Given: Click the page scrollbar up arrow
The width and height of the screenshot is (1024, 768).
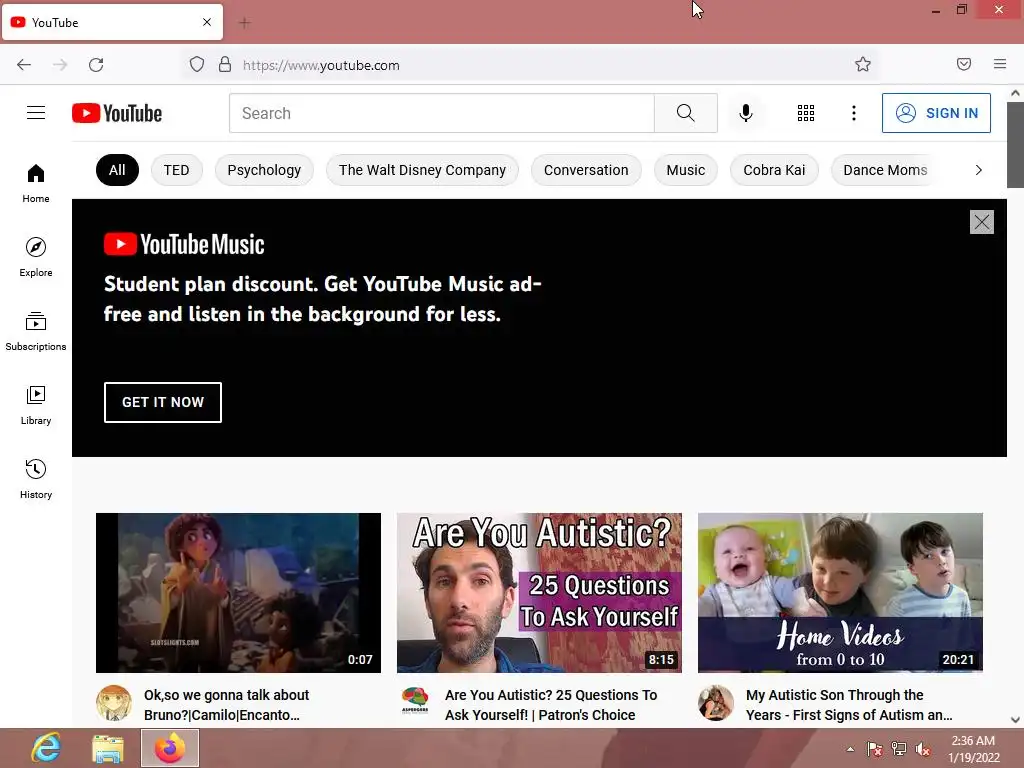Looking at the screenshot, I should [1016, 93].
